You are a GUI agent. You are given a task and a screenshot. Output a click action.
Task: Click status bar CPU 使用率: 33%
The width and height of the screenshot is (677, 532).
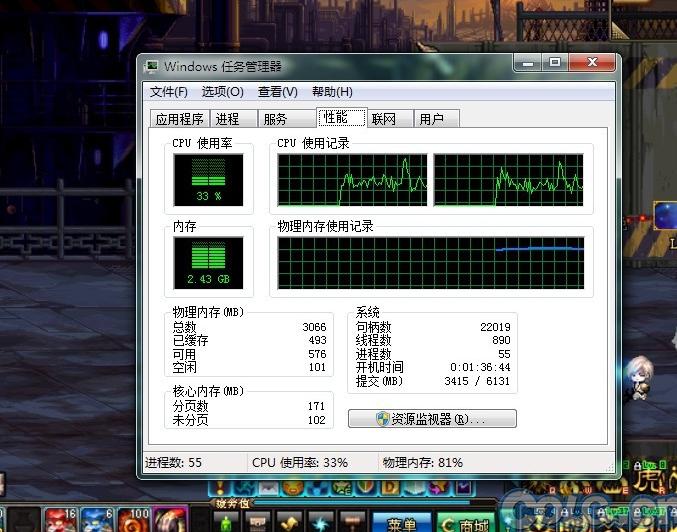300,463
